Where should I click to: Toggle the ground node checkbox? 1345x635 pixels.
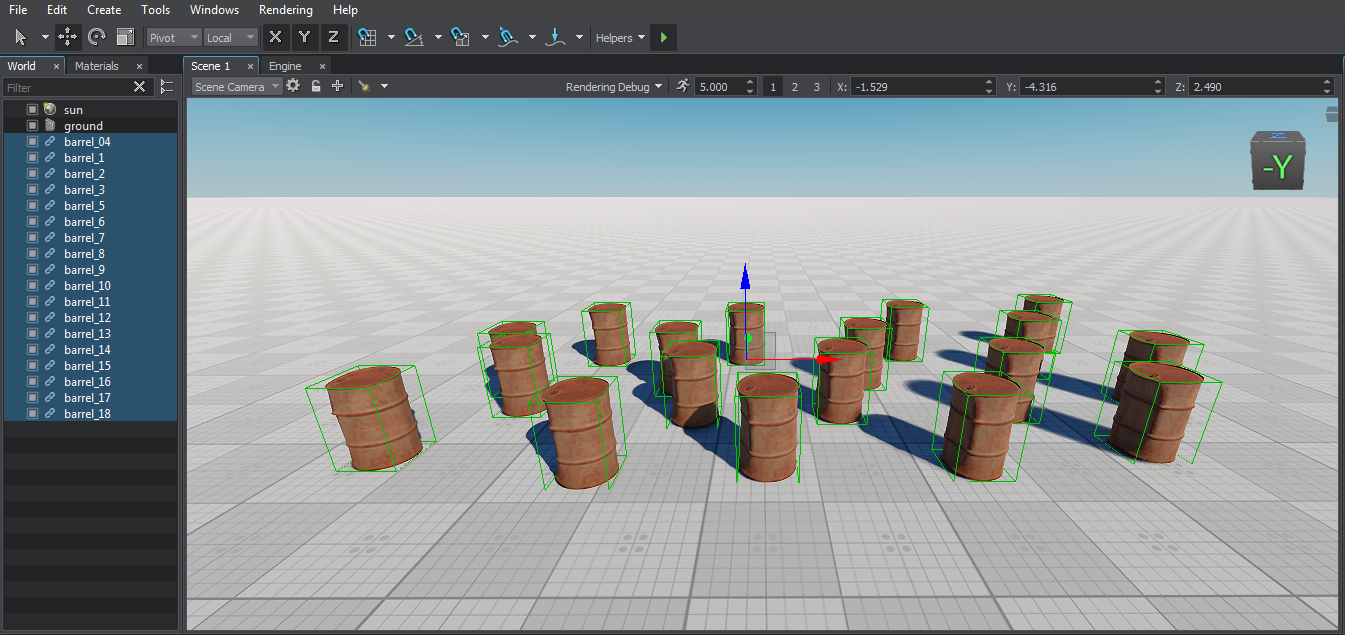[x=32, y=126]
